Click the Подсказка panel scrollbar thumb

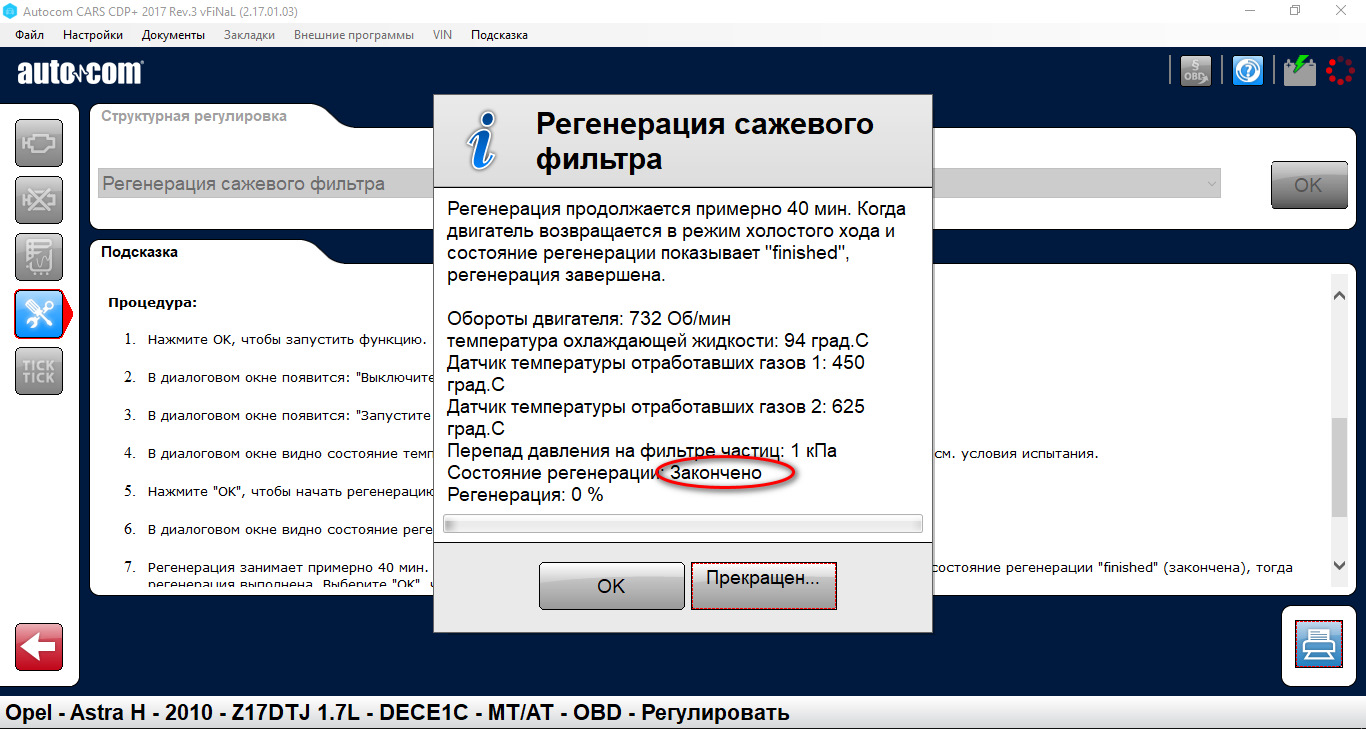(1340, 469)
